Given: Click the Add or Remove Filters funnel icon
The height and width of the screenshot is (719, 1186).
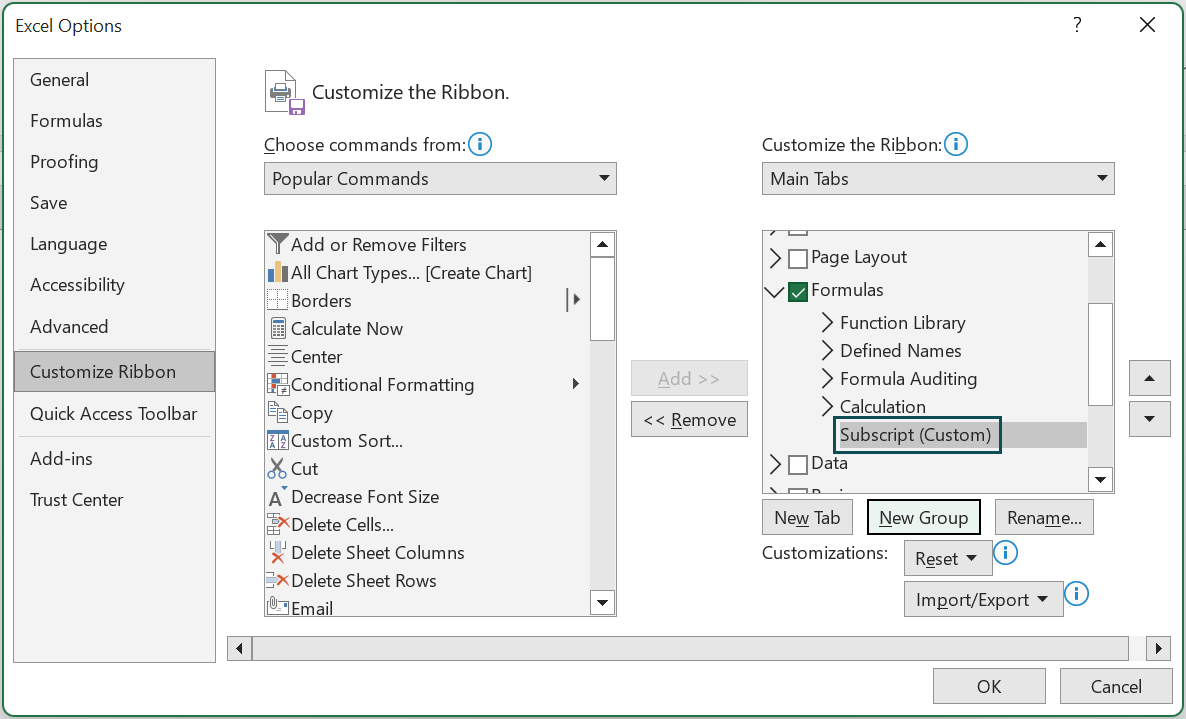Looking at the screenshot, I should click(278, 244).
